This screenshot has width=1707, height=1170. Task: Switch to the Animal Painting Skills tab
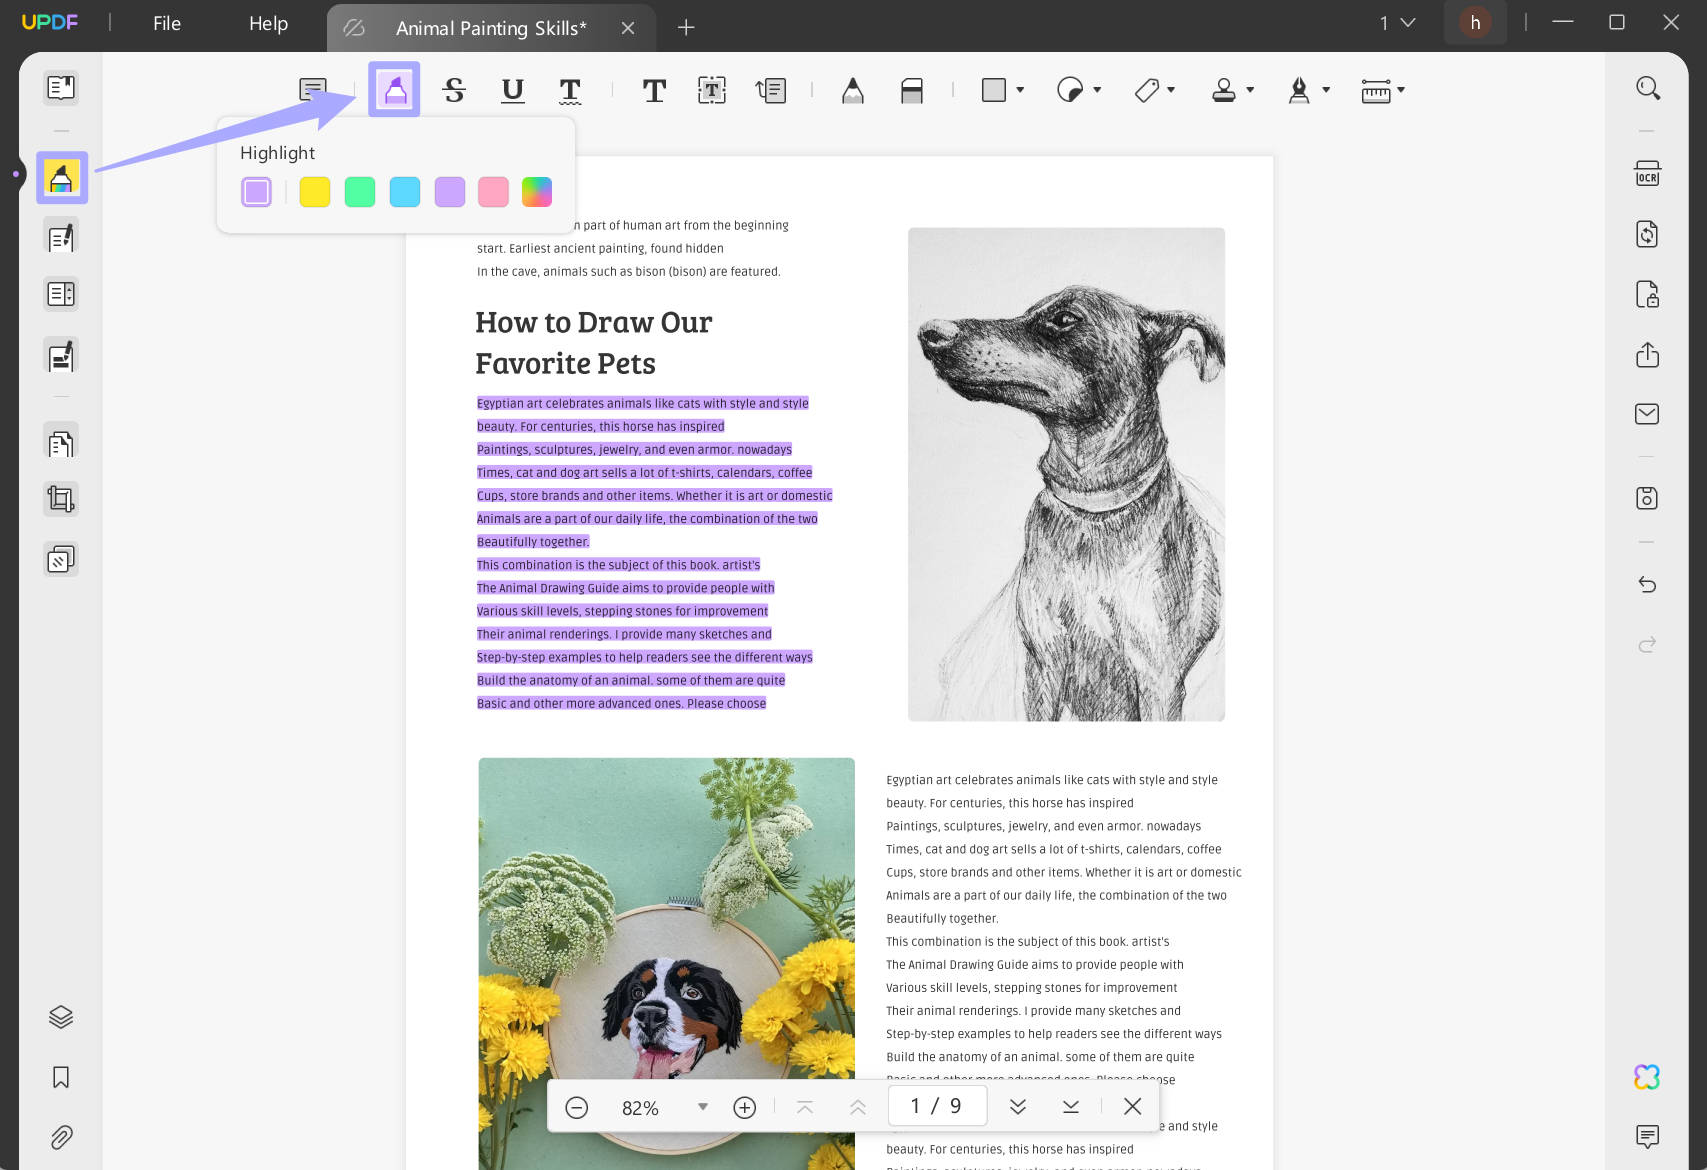pos(490,28)
